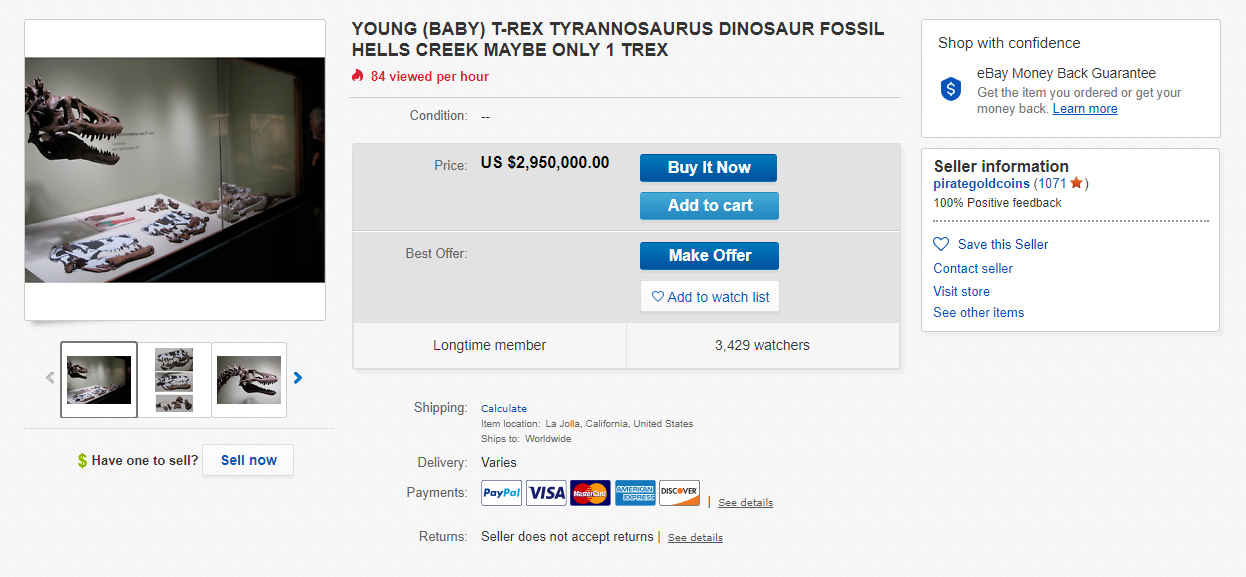Open the Calculate shipping link
This screenshot has height=577, width=1246.
pyautogui.click(x=504, y=409)
